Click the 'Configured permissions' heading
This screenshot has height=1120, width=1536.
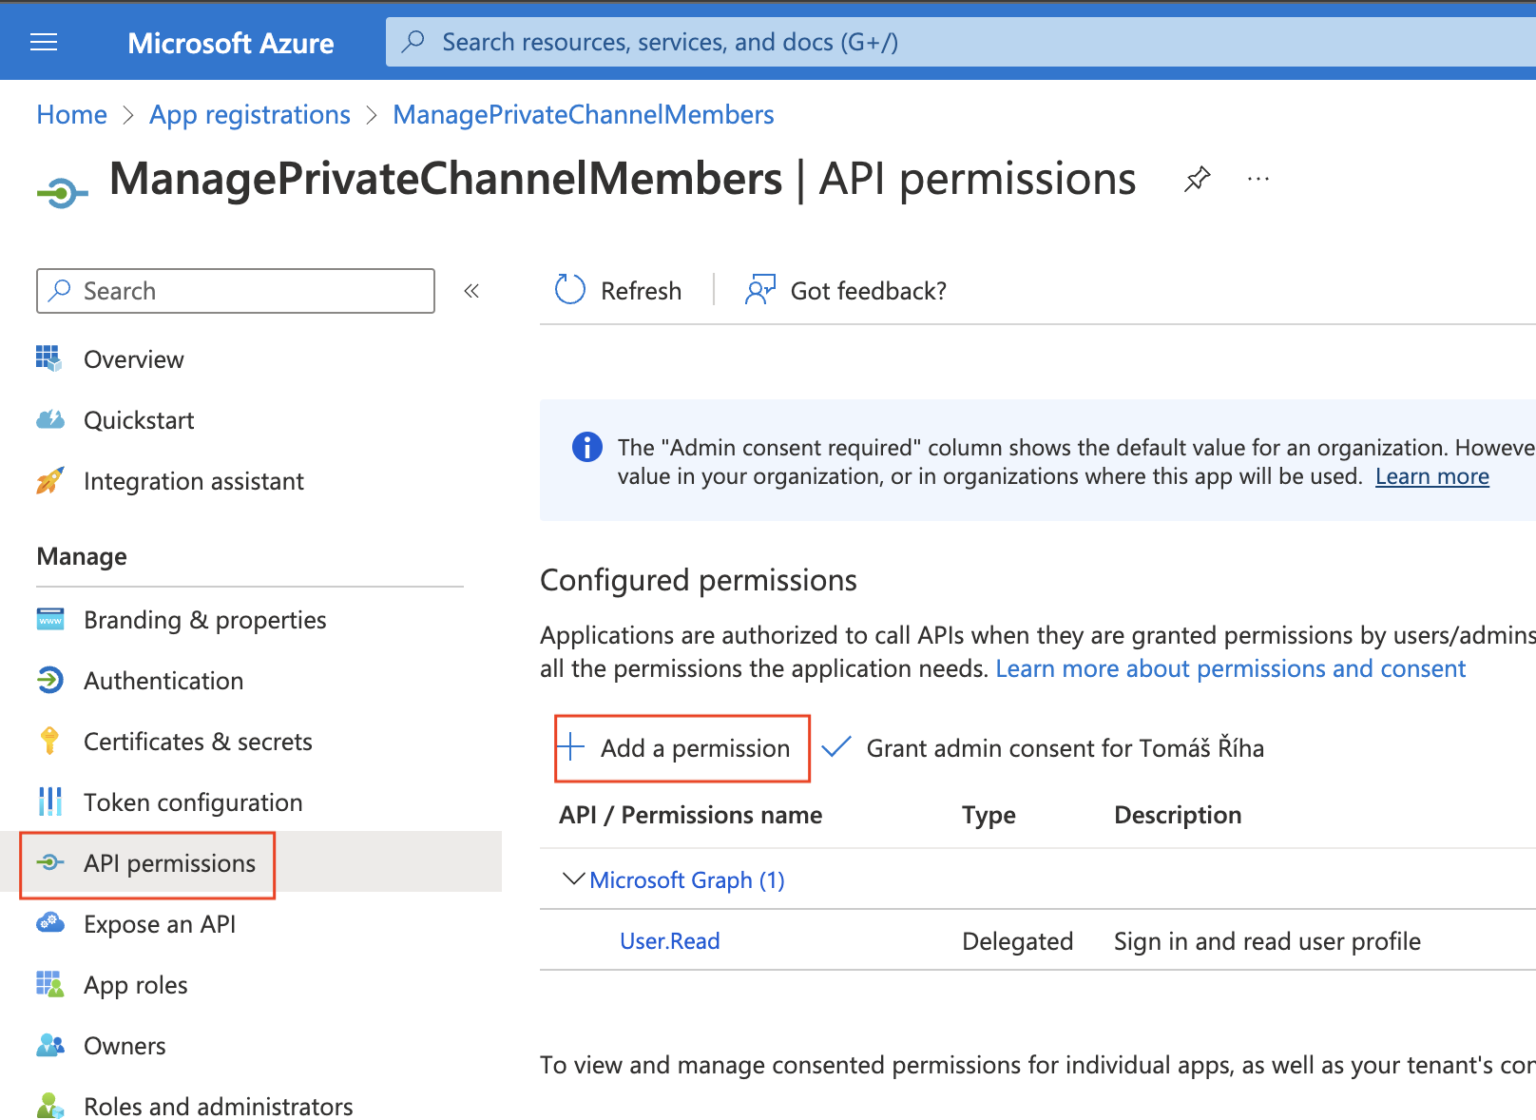(x=698, y=580)
